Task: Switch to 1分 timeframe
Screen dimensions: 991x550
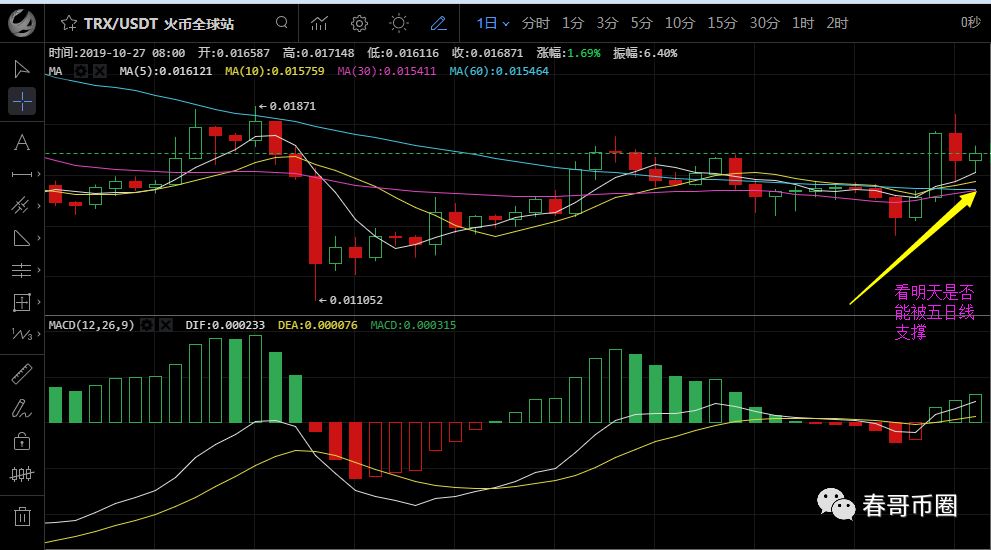Action: [x=573, y=23]
